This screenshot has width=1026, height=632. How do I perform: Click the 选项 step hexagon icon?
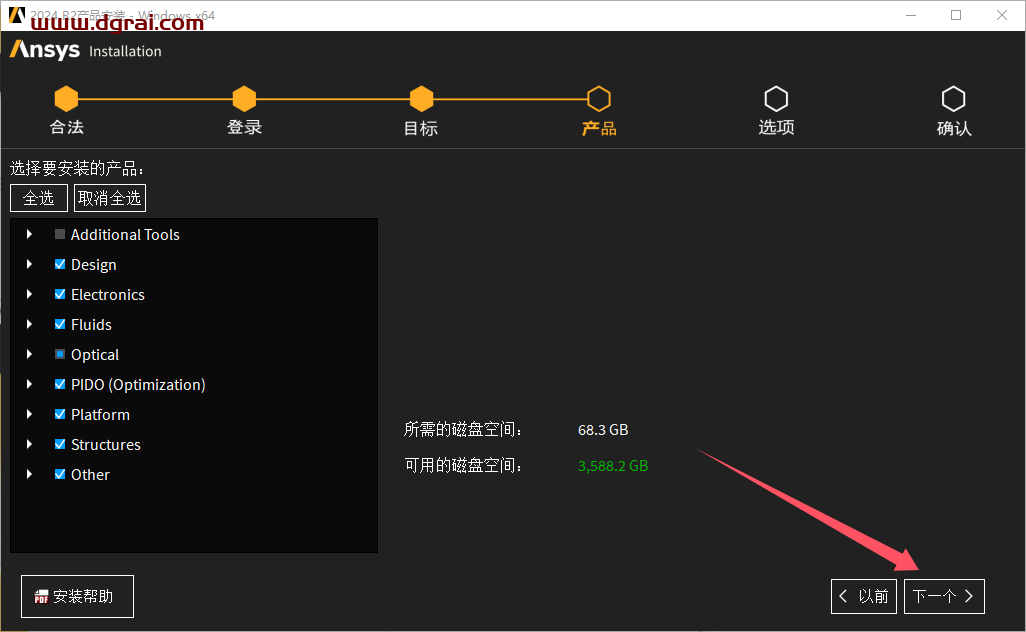tap(776, 99)
